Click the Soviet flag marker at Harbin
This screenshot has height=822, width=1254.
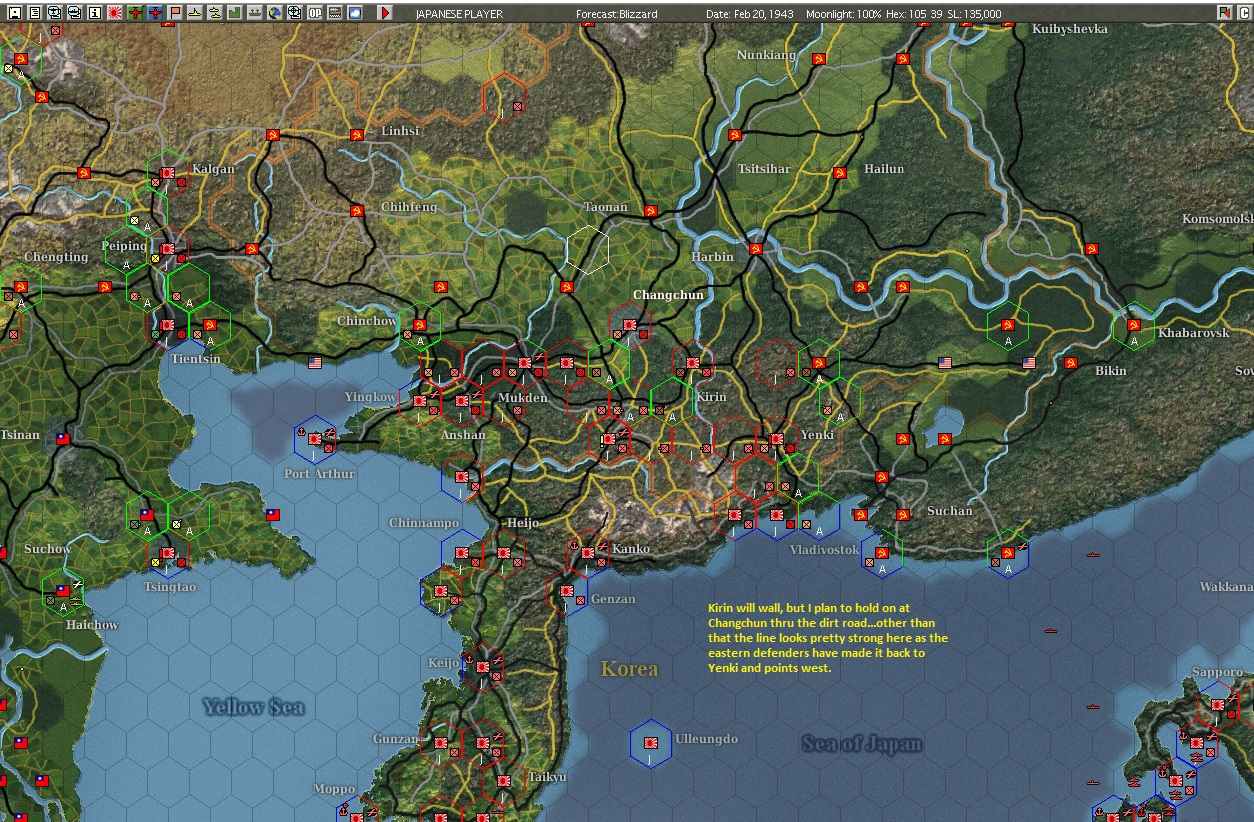pyautogui.click(x=756, y=248)
